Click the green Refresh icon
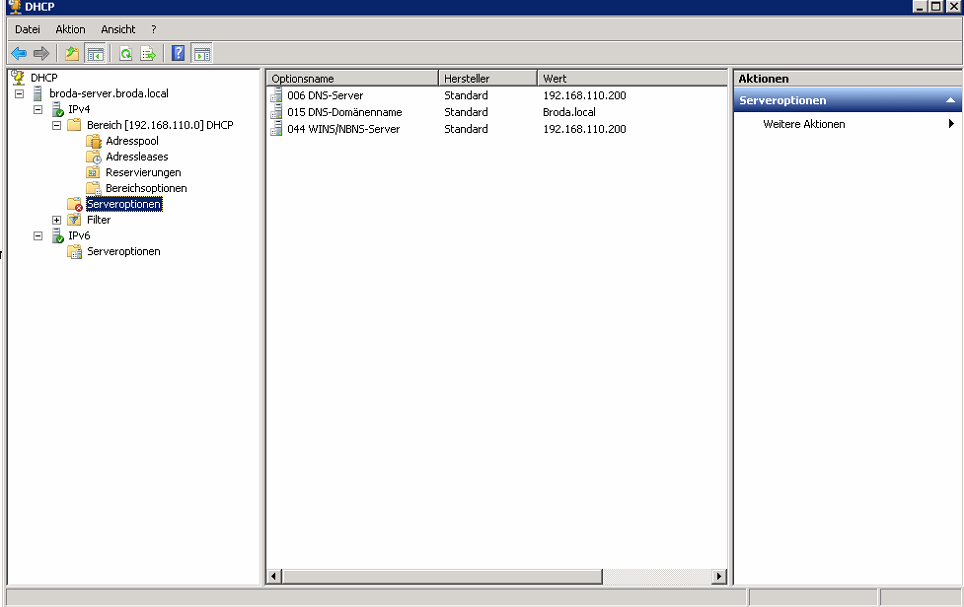964x607 pixels. tap(125, 54)
